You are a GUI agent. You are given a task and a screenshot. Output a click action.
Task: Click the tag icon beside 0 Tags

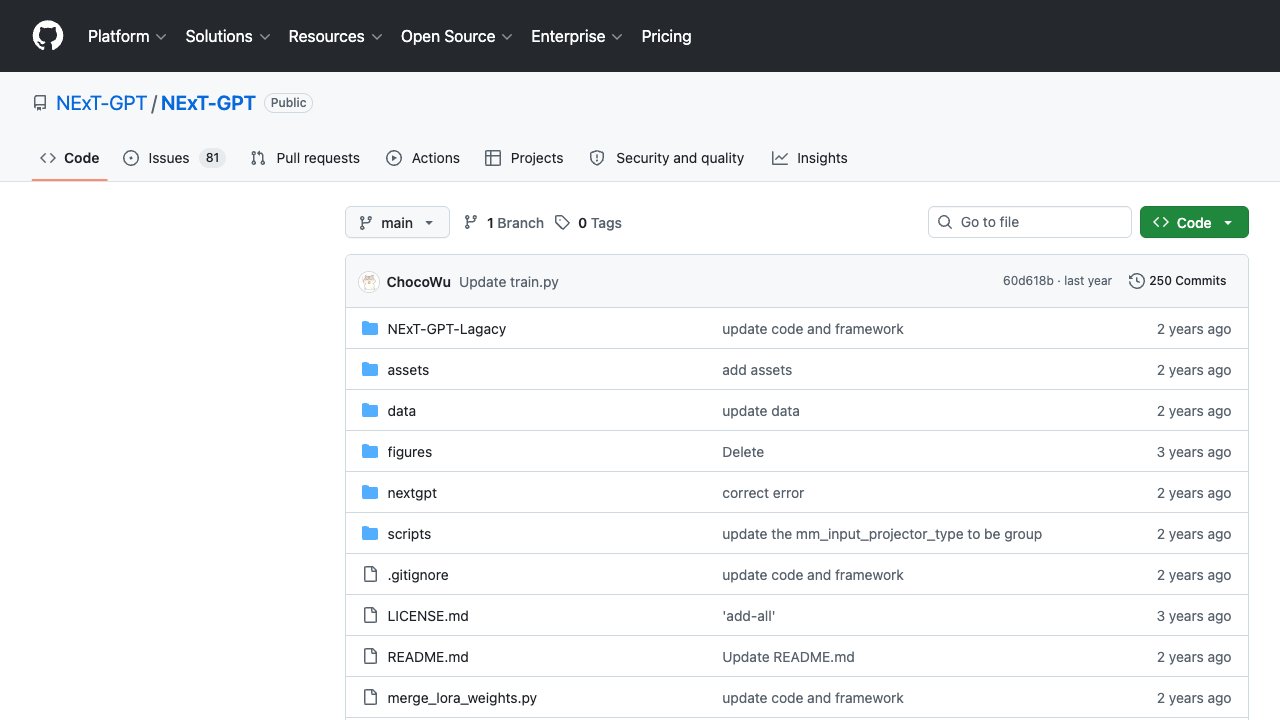563,223
